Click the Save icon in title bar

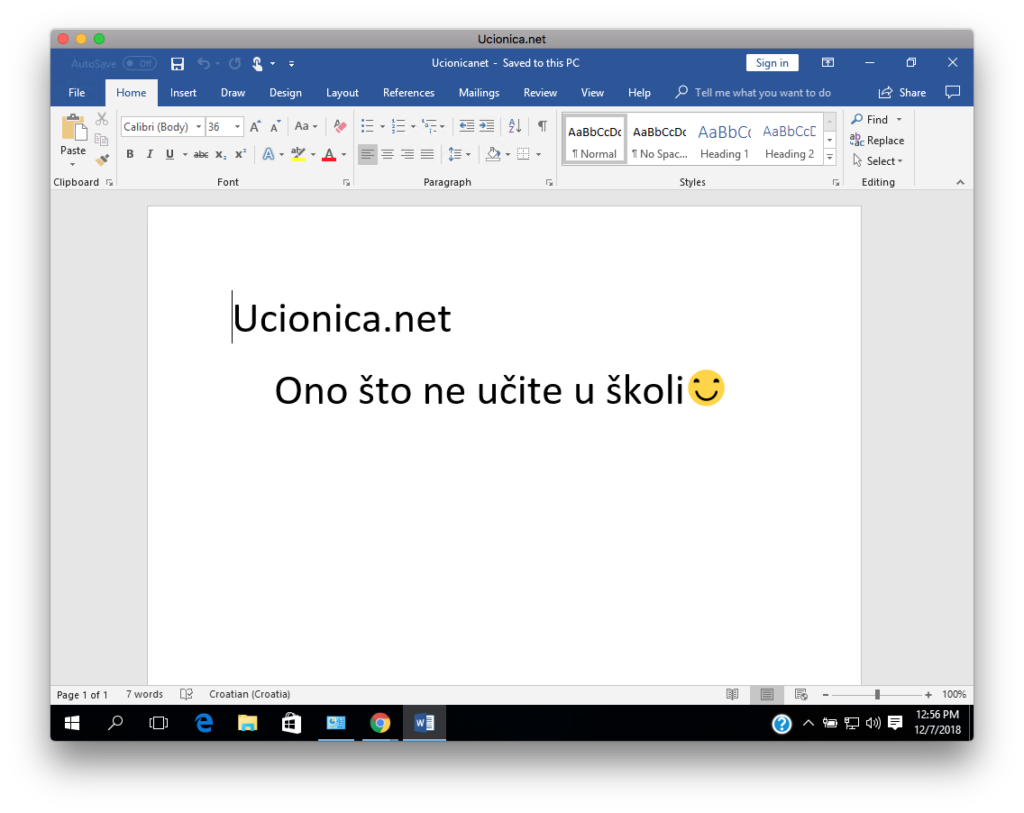[x=177, y=64]
